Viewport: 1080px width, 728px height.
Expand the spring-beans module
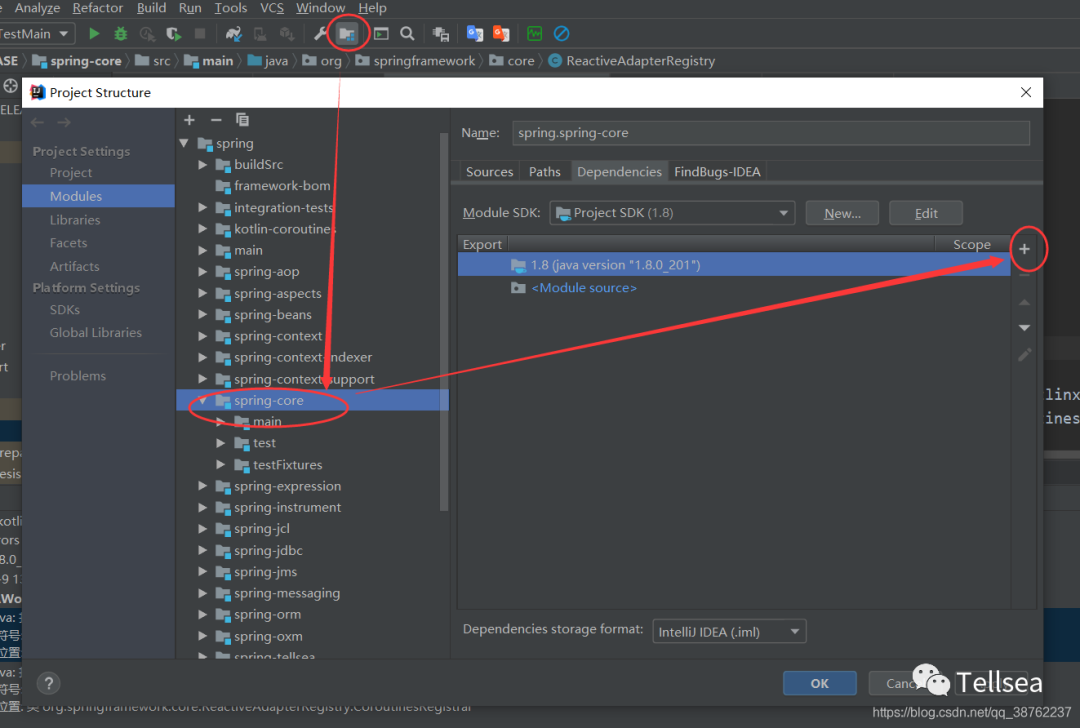point(202,315)
